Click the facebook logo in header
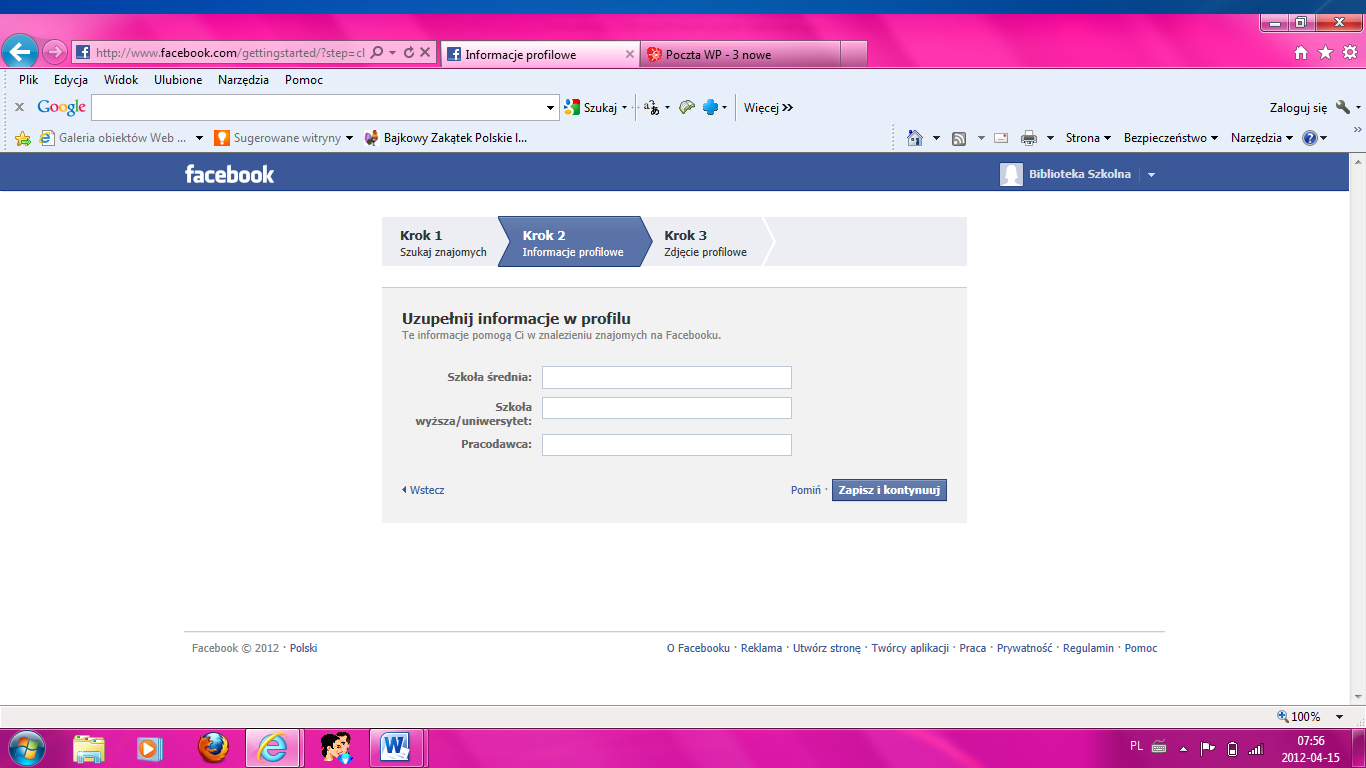The image size is (1366, 768). pyautogui.click(x=229, y=174)
